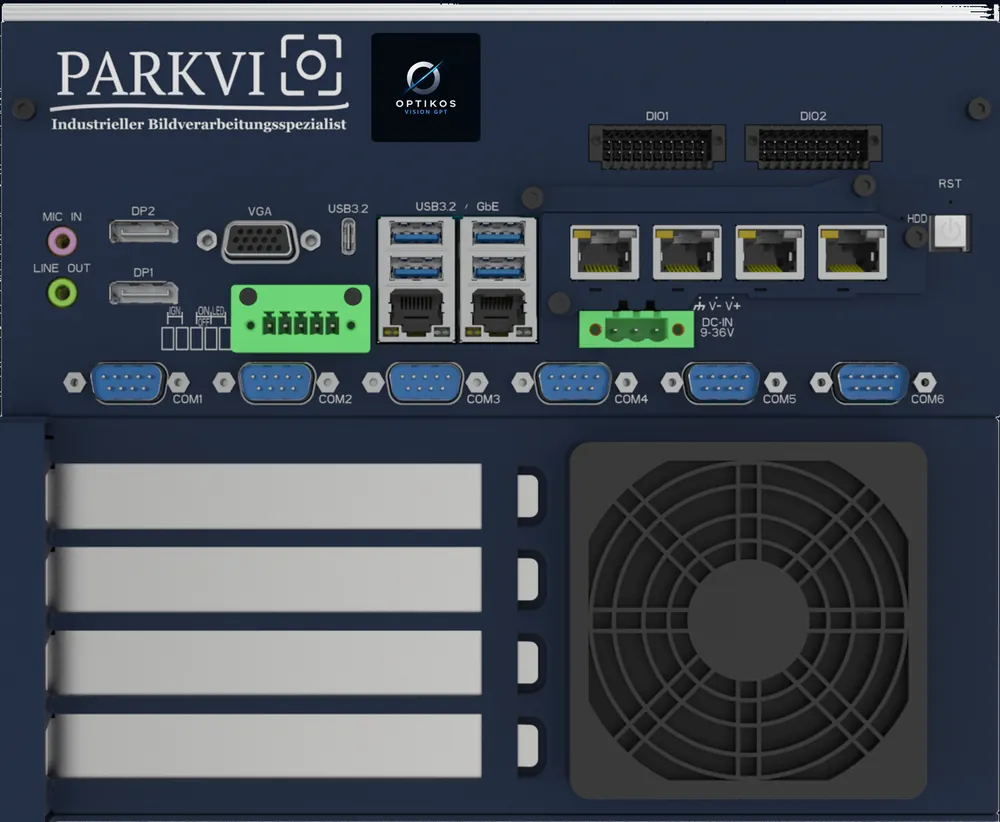
Task: Click the 'DIO1' label text
Action: (x=657, y=116)
